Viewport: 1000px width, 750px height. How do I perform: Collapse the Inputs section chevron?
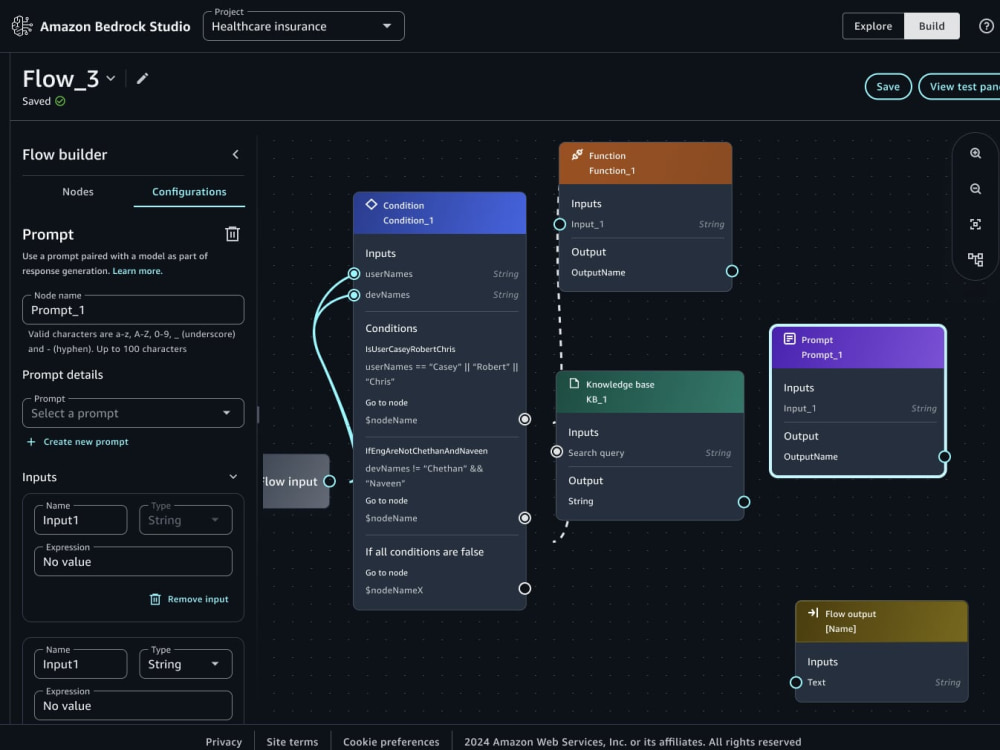click(233, 476)
